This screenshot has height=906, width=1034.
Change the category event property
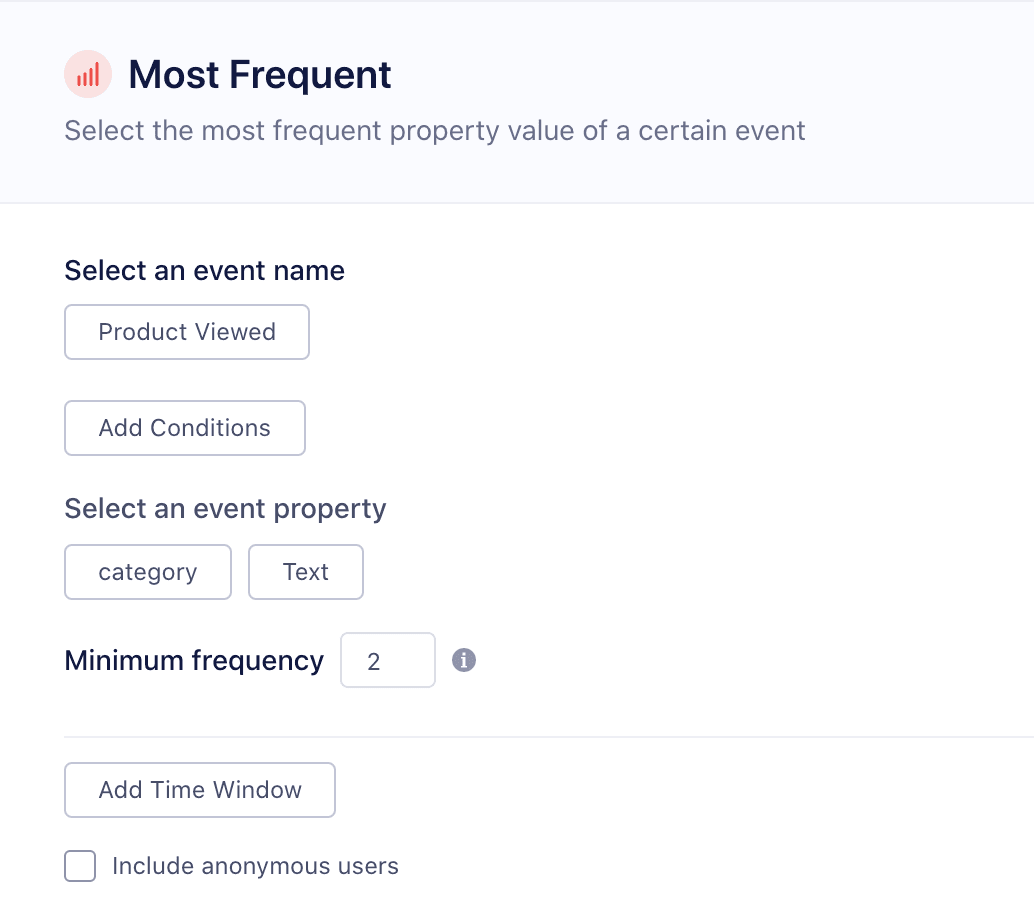pos(147,571)
